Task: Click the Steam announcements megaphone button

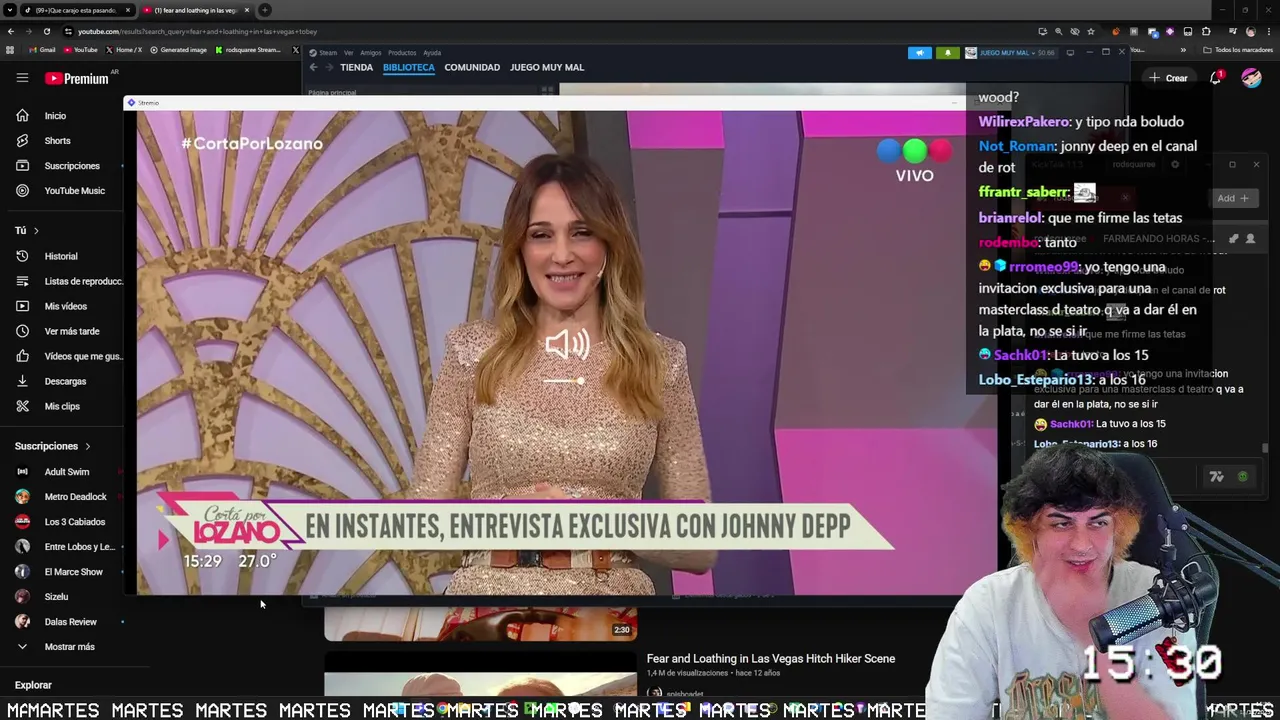Action: tap(919, 52)
